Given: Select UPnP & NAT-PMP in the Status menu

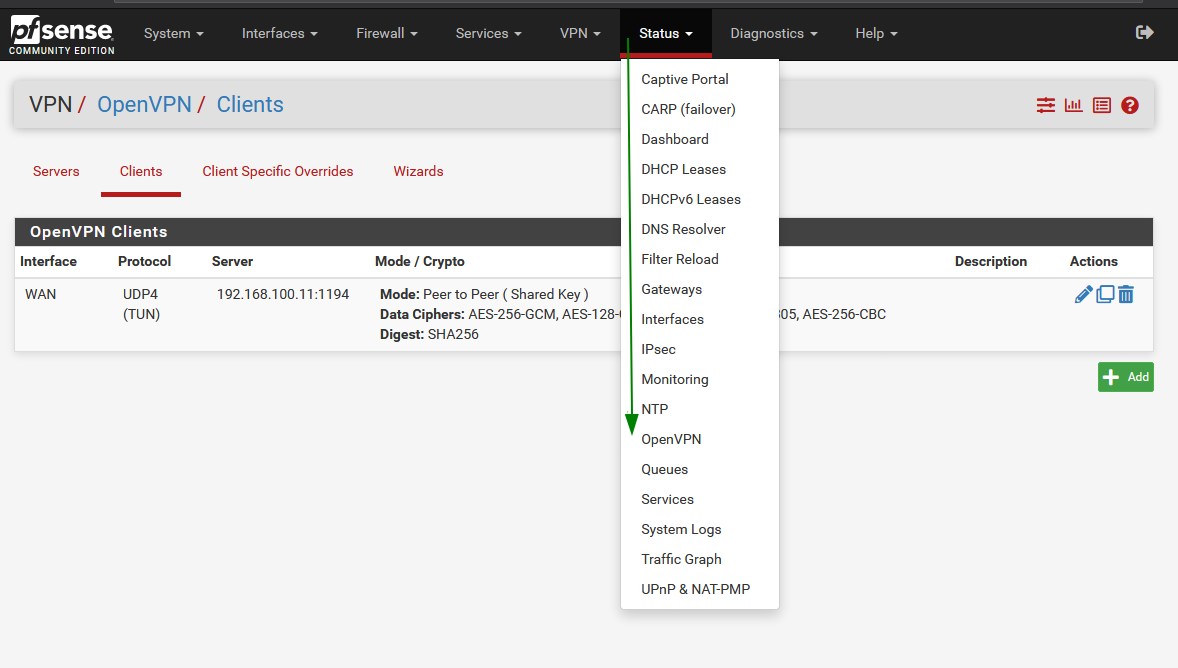Looking at the screenshot, I should click(699, 589).
